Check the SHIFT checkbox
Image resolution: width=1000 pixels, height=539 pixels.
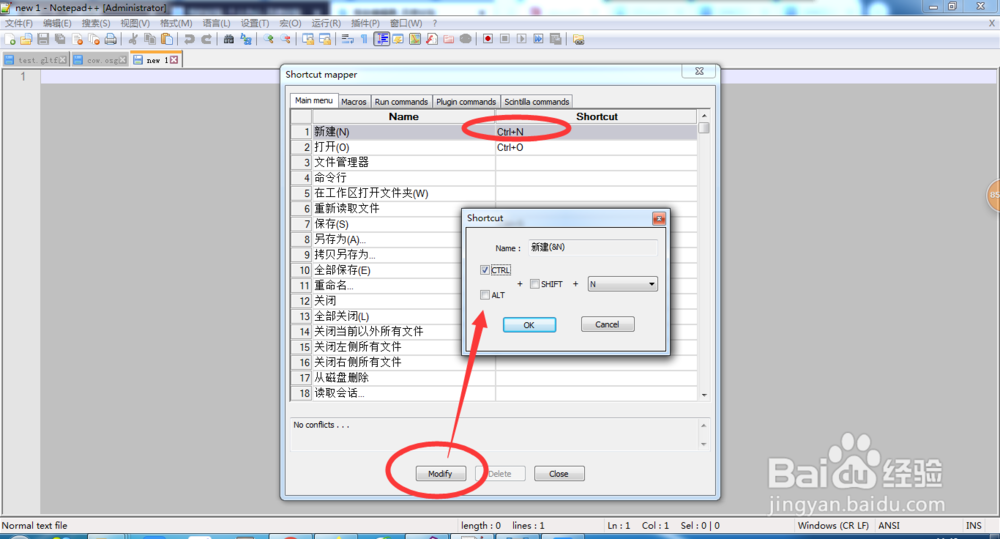pos(534,284)
